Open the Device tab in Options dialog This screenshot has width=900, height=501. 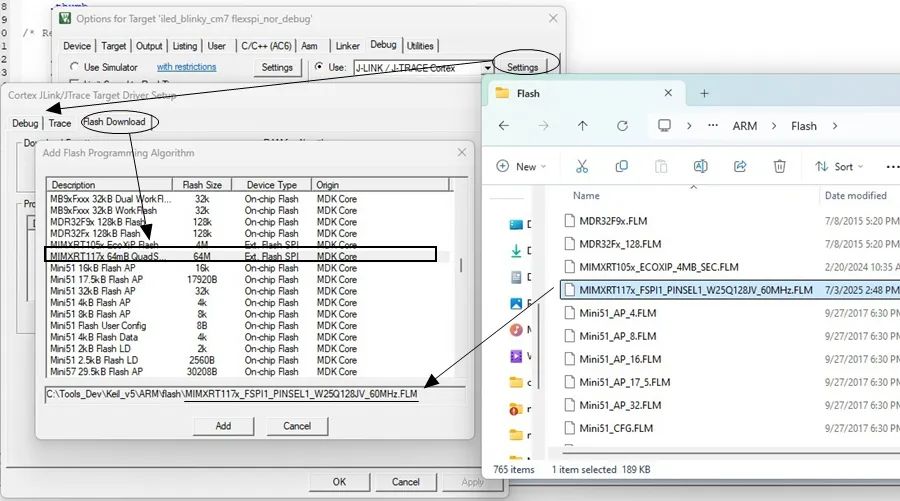coord(77,46)
